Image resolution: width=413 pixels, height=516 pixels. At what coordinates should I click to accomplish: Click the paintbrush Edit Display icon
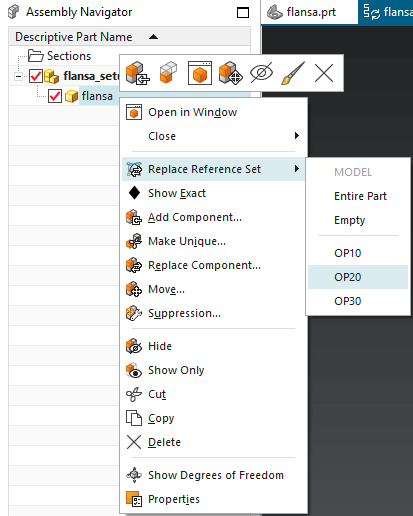pos(293,73)
